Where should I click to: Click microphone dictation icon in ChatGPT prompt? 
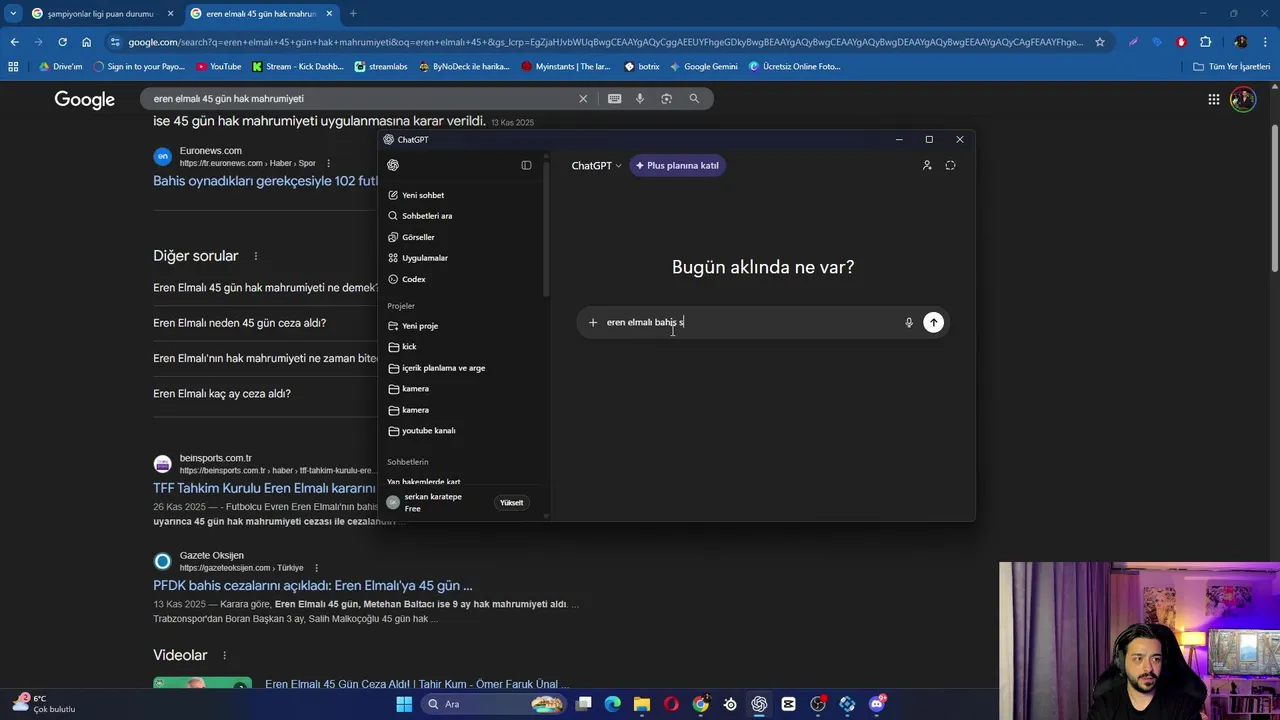tap(909, 322)
